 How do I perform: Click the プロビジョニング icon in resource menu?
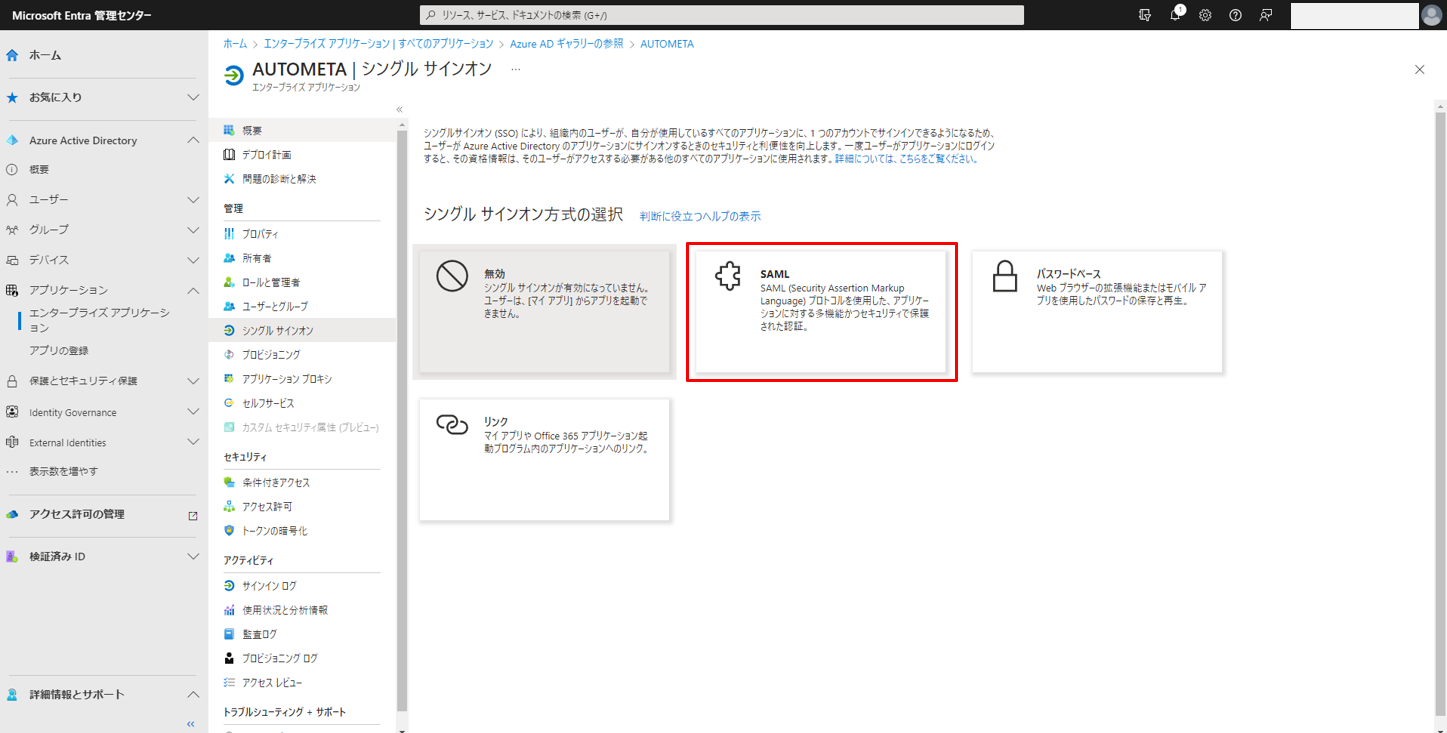(x=230, y=355)
